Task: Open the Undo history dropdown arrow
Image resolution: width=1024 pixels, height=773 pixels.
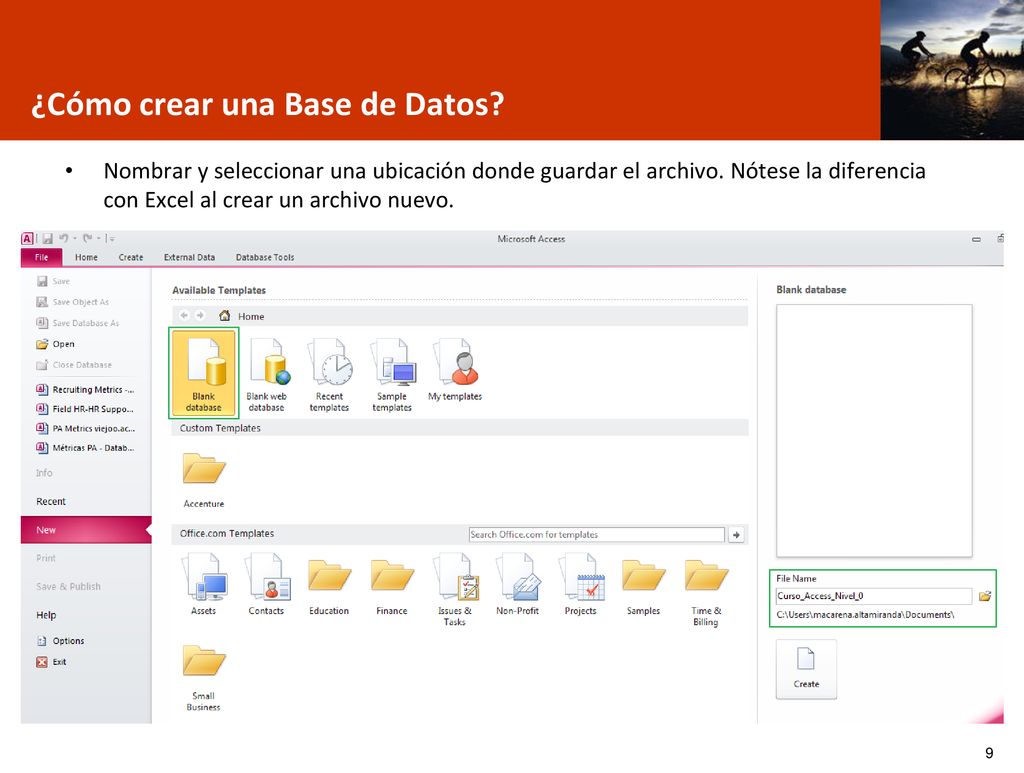Action: pyautogui.click(x=74, y=238)
